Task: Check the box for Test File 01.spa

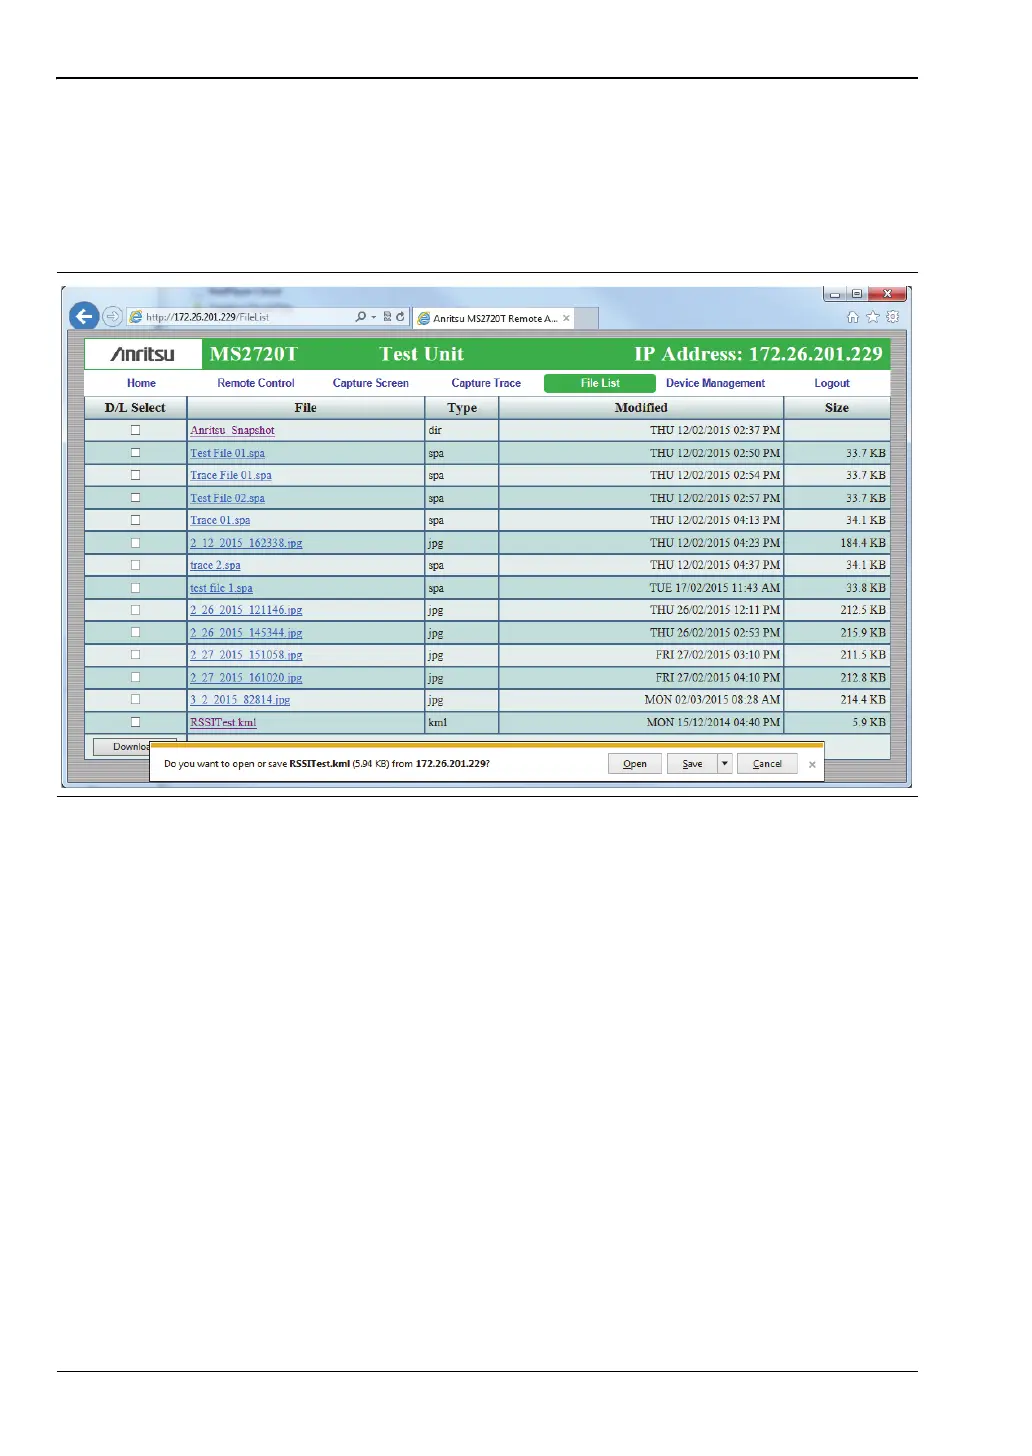Action: [x=135, y=453]
